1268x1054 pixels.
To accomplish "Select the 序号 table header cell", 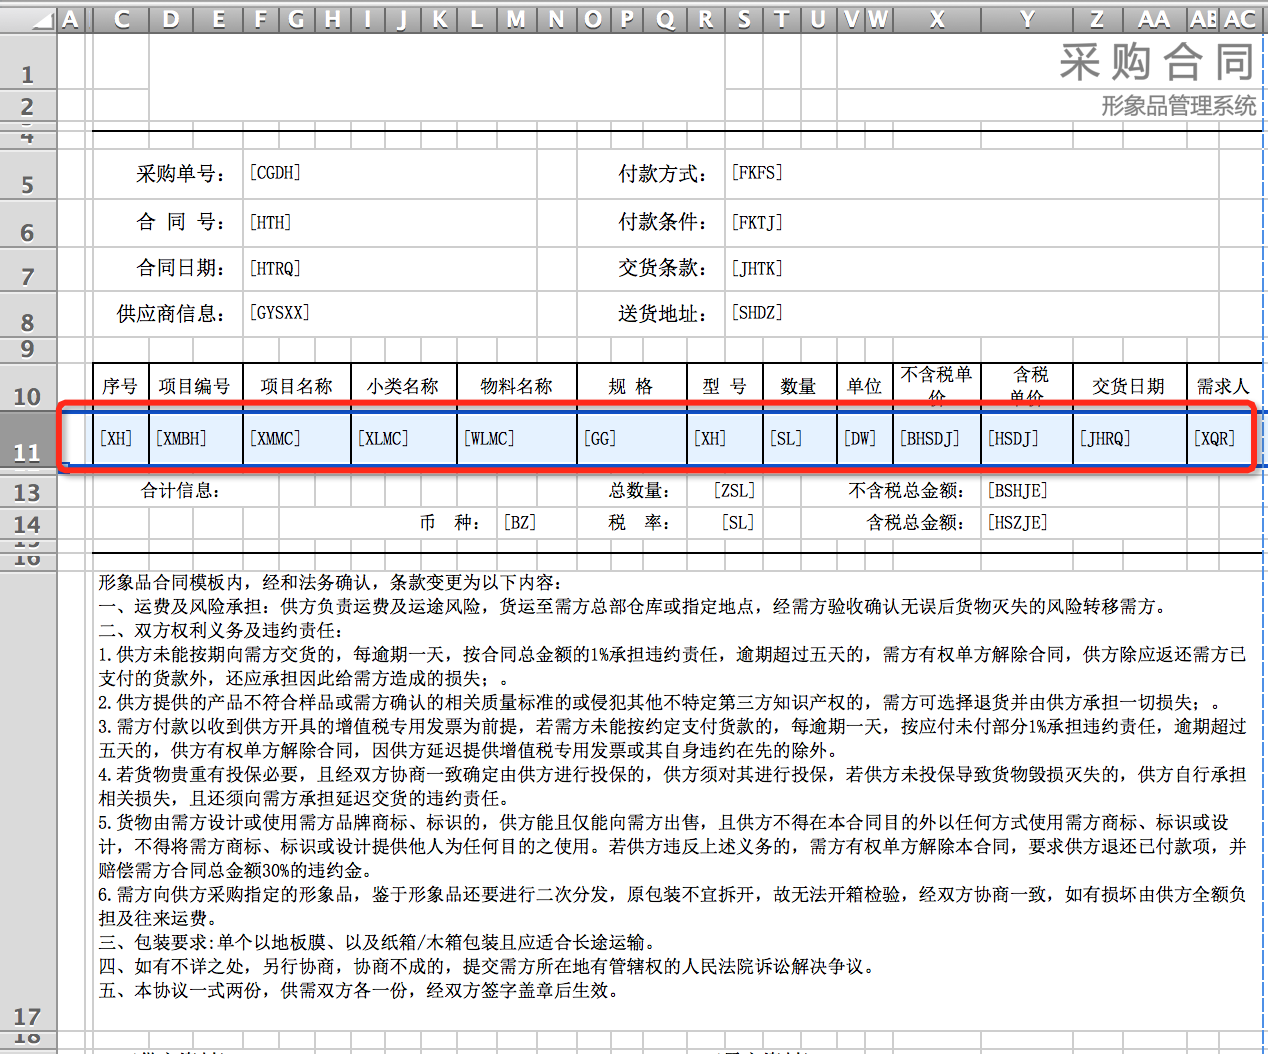I will [120, 383].
